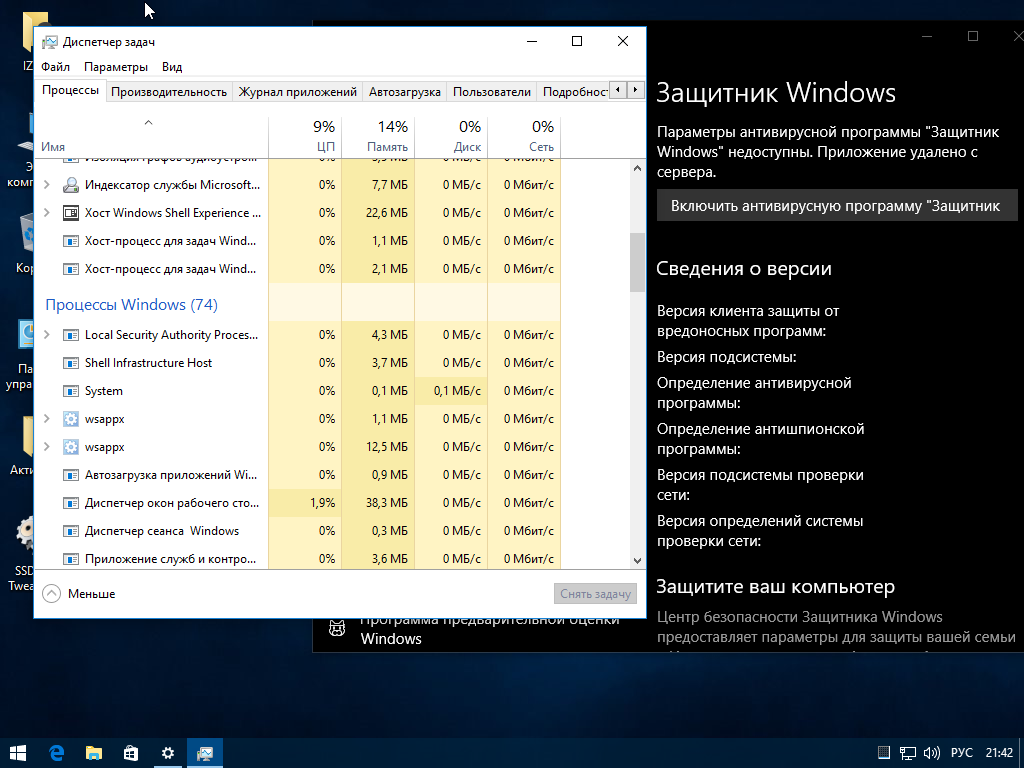Click the РУС language indicator
This screenshot has height=768, width=1024.
coord(961,753)
